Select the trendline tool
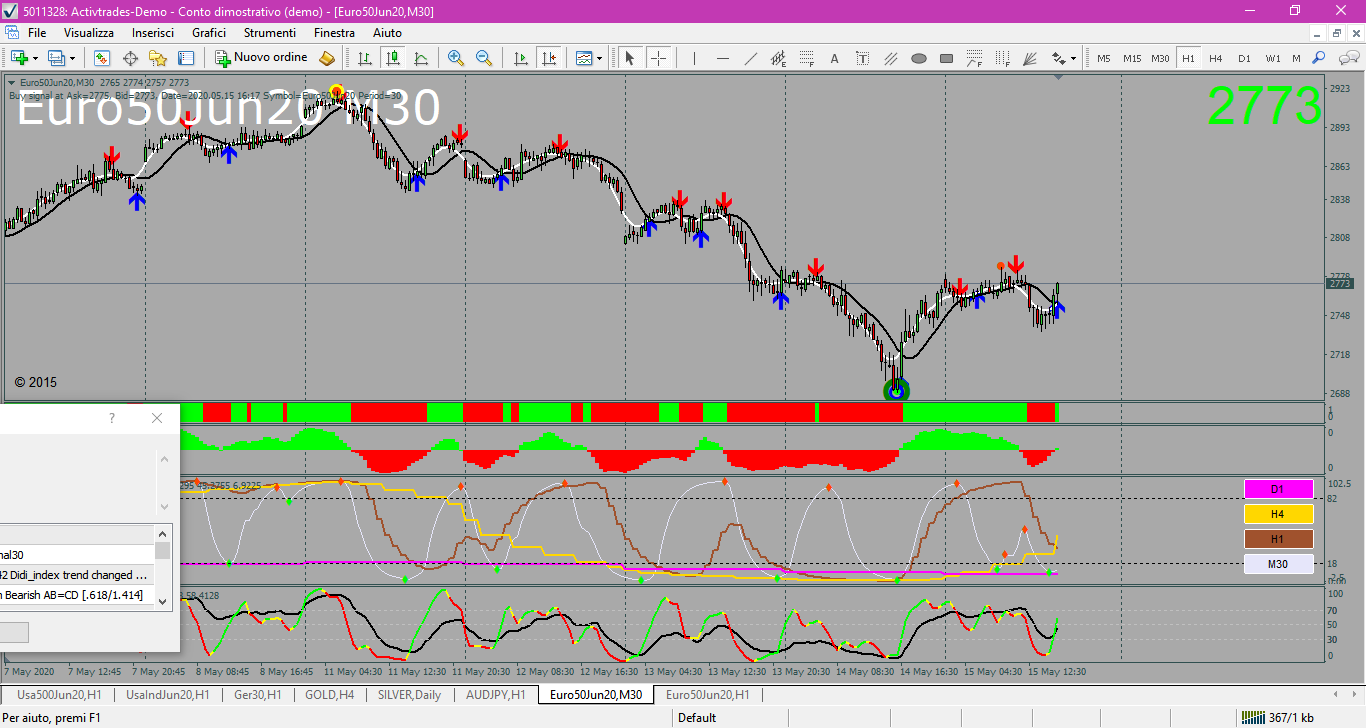 751,58
